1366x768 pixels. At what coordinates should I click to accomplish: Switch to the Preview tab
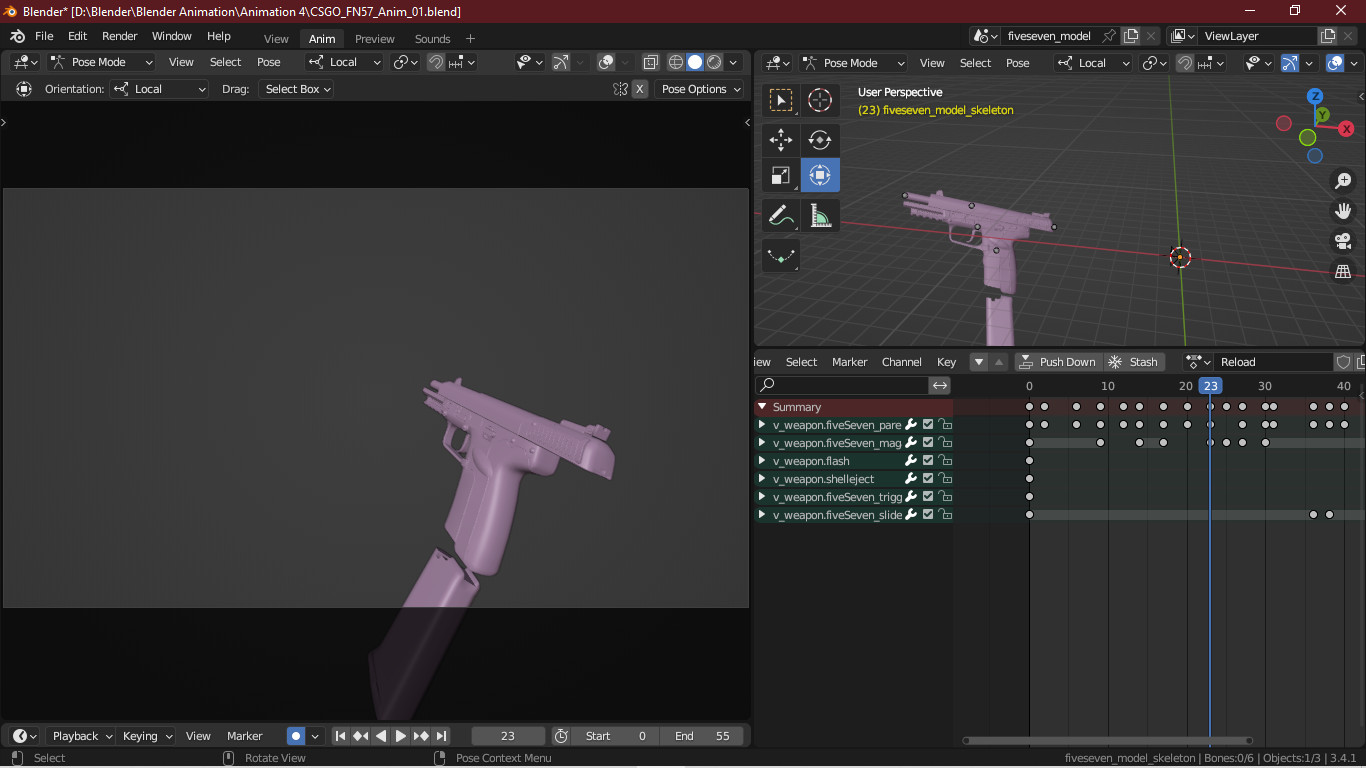375,38
